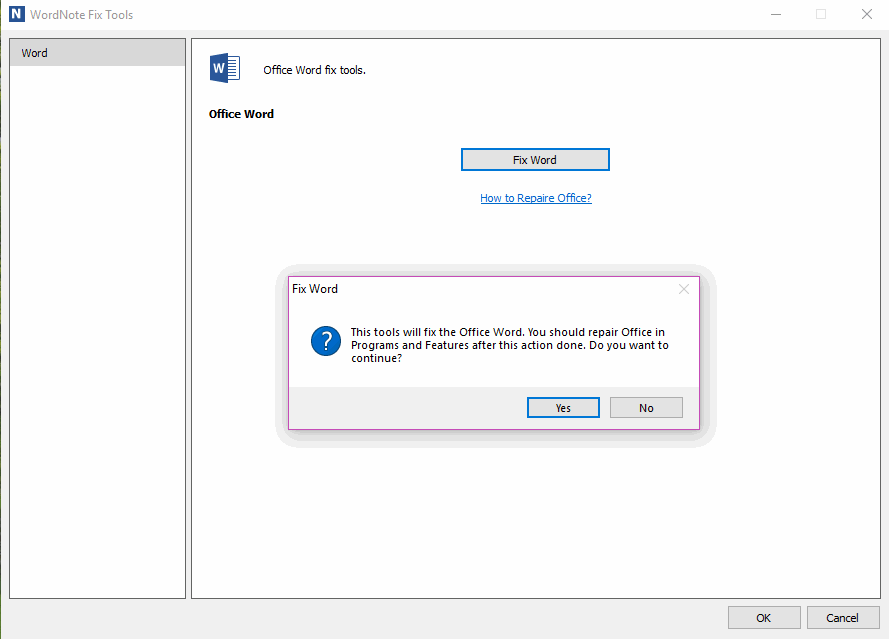Click the OK button

coord(764,617)
